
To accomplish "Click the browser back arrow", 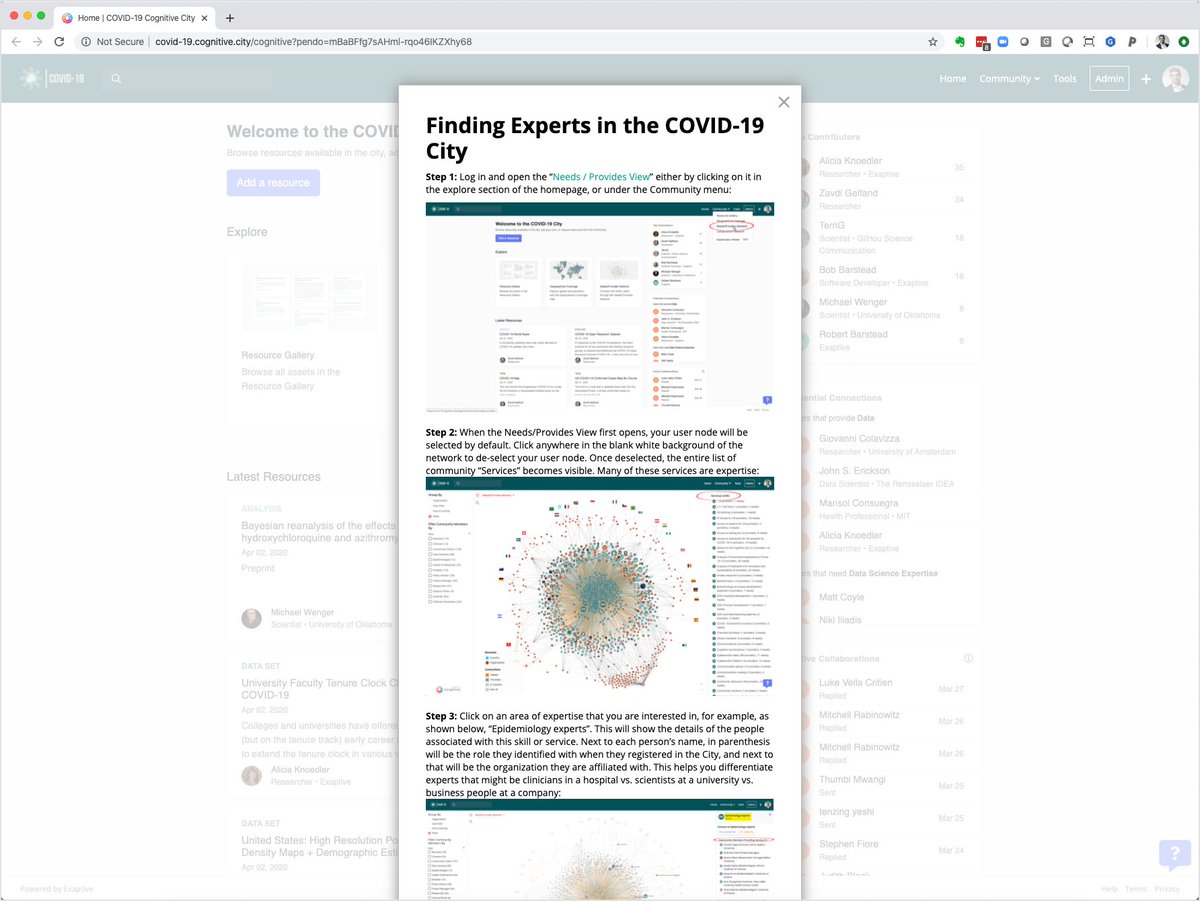I will (x=15, y=42).
